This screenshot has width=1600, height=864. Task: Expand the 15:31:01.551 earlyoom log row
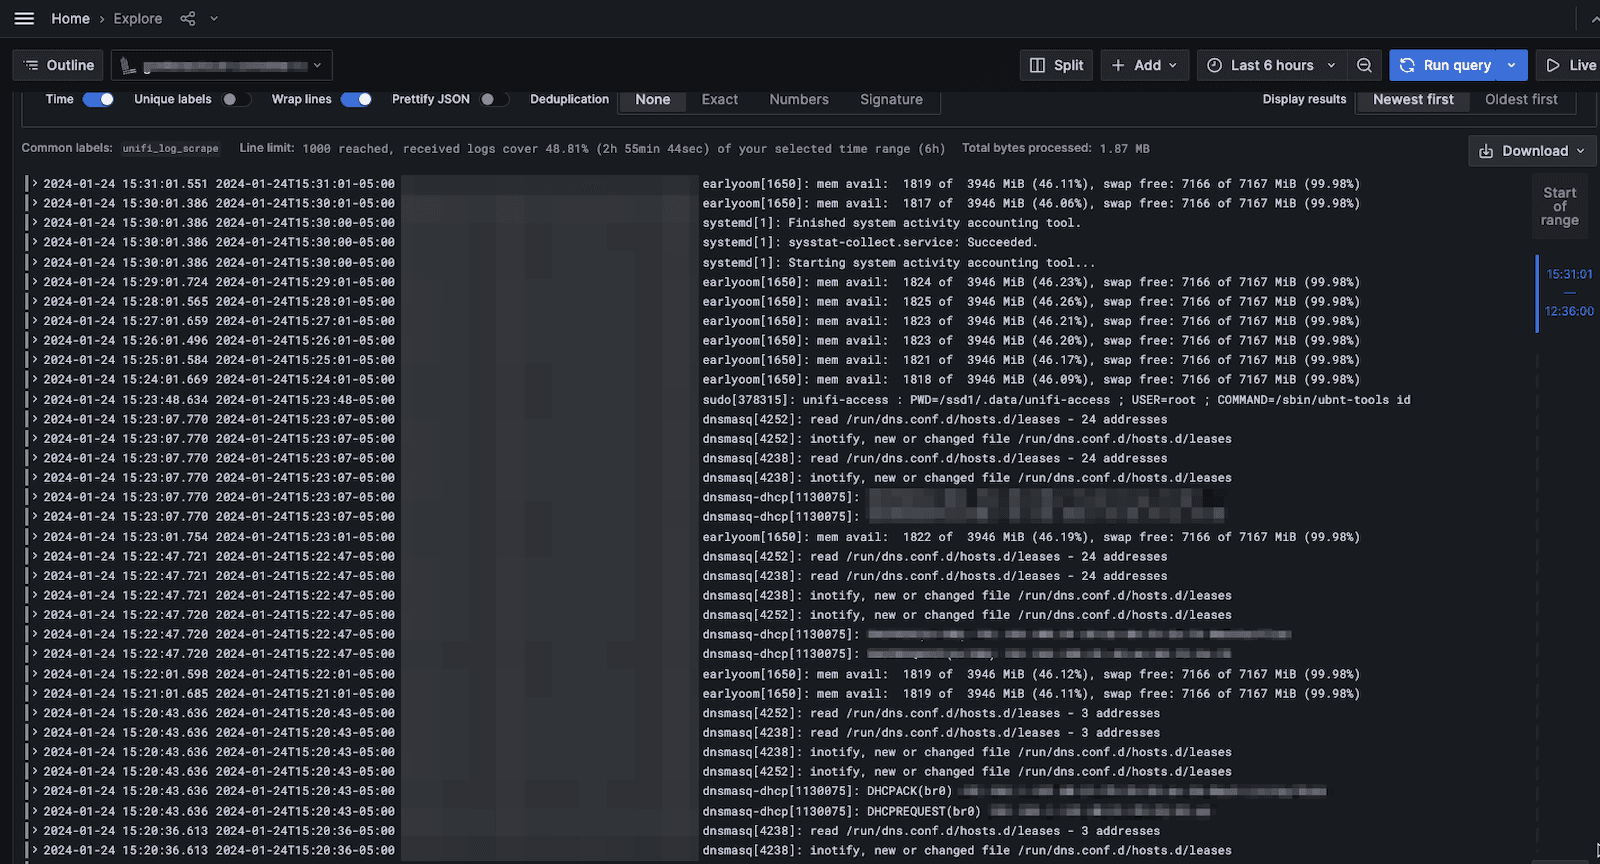(35, 184)
